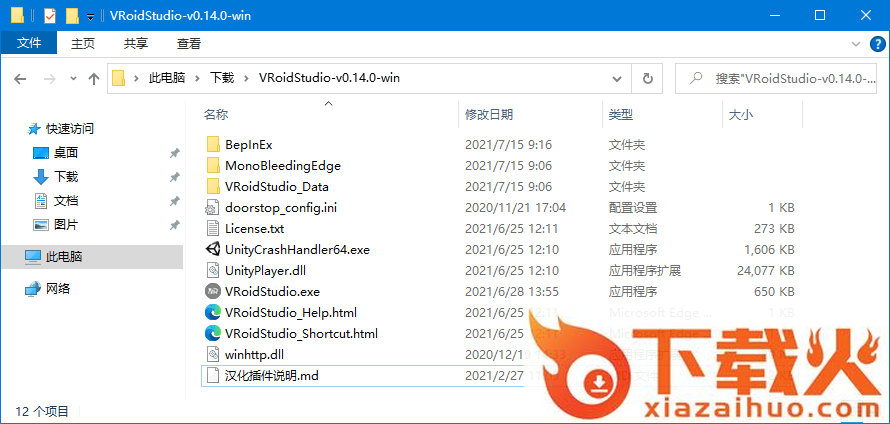The image size is (890, 424).
Task: Click the VRoidStudio-v0.14.0-win breadcrumb segment
Action: [329, 78]
